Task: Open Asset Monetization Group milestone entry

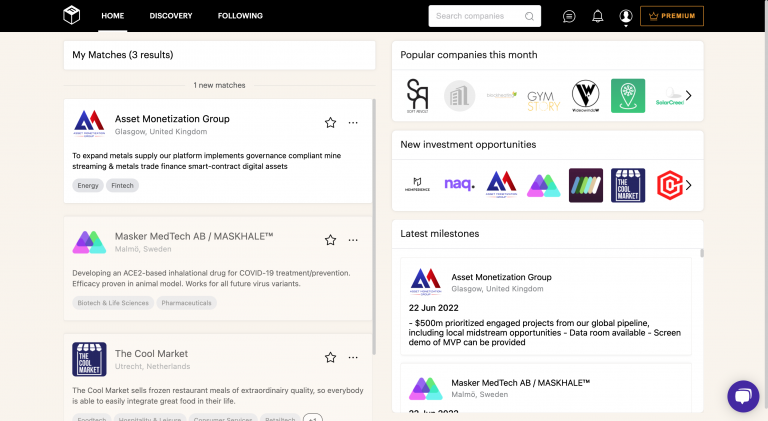Action: tap(546, 306)
